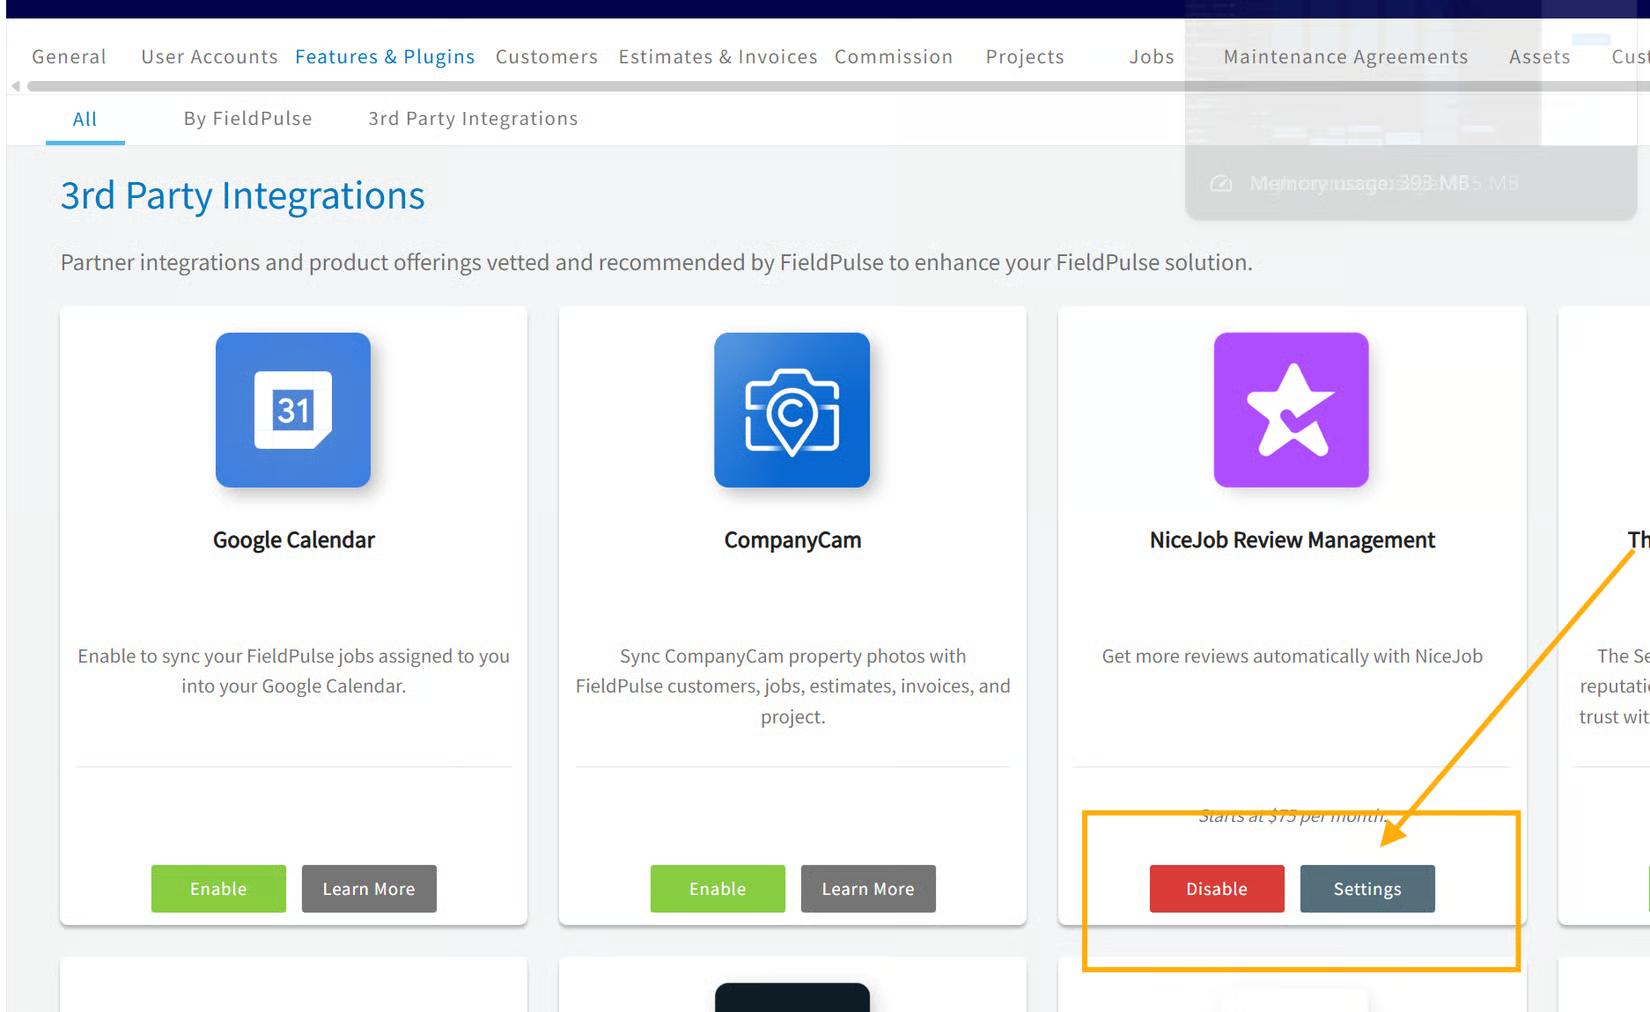Click the horizontal tab scrollbar
The width and height of the screenshot is (1650, 1012).
point(838,86)
